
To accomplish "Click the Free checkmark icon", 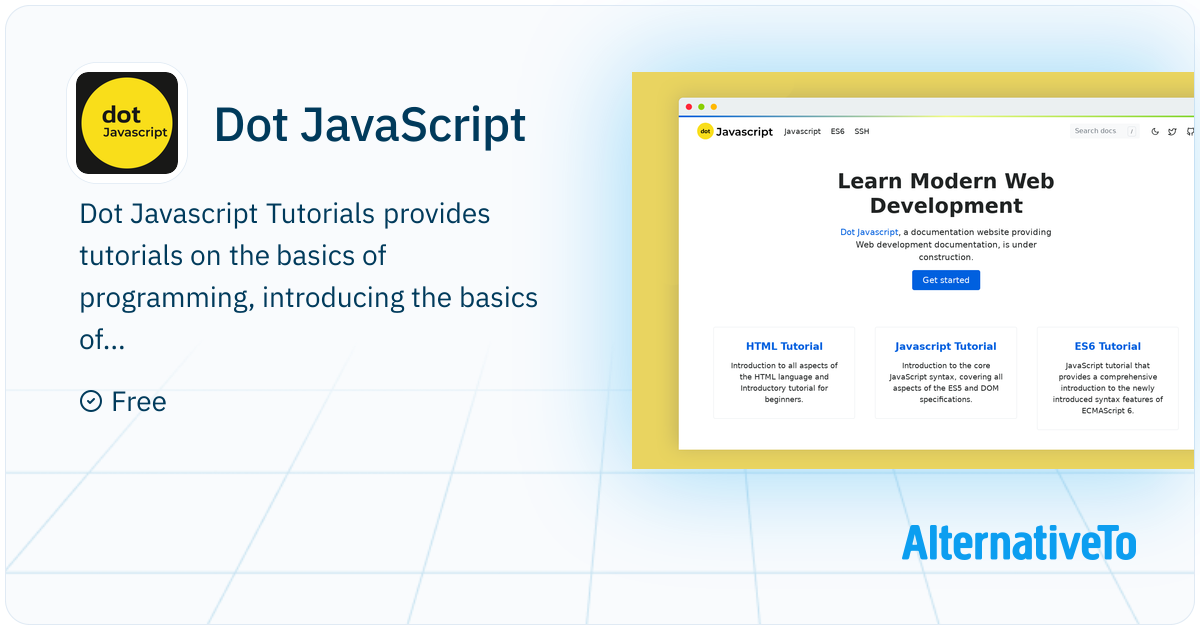I will (x=90, y=401).
